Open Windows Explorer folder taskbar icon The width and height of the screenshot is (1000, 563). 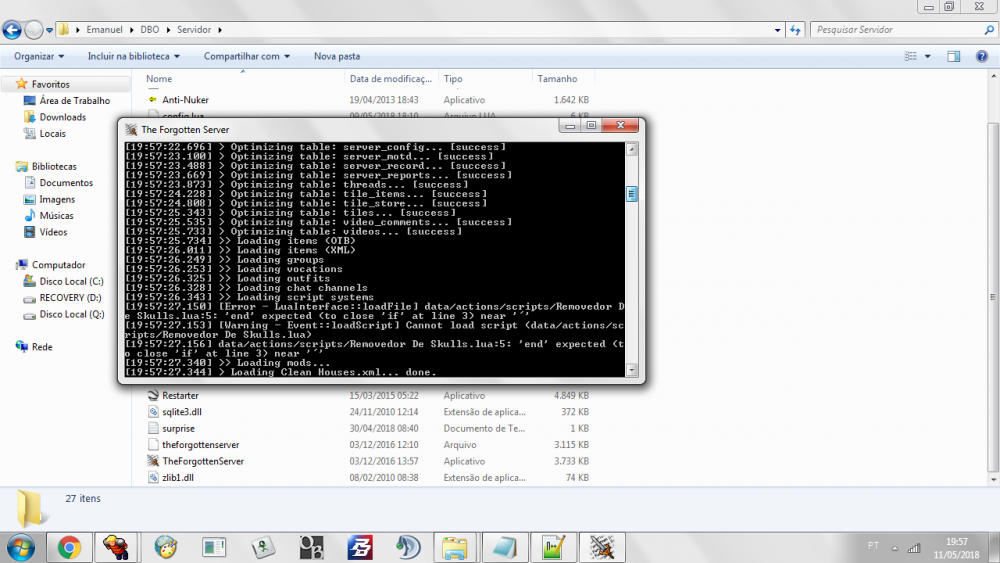click(x=455, y=548)
